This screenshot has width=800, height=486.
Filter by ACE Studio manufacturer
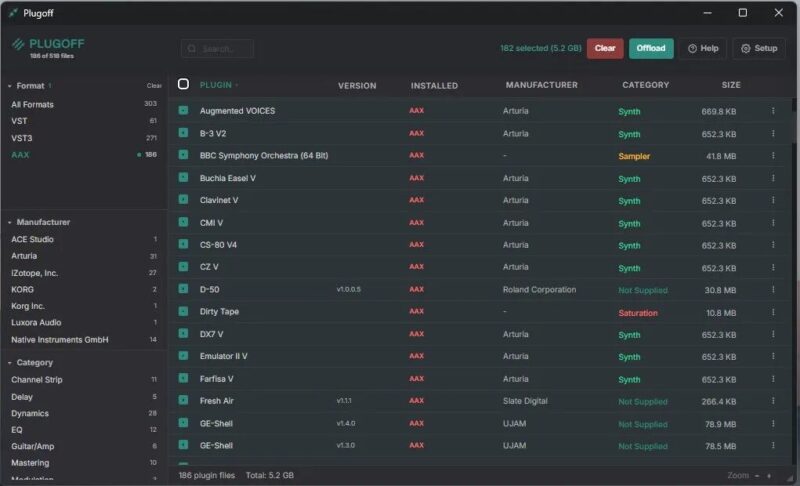84,239
